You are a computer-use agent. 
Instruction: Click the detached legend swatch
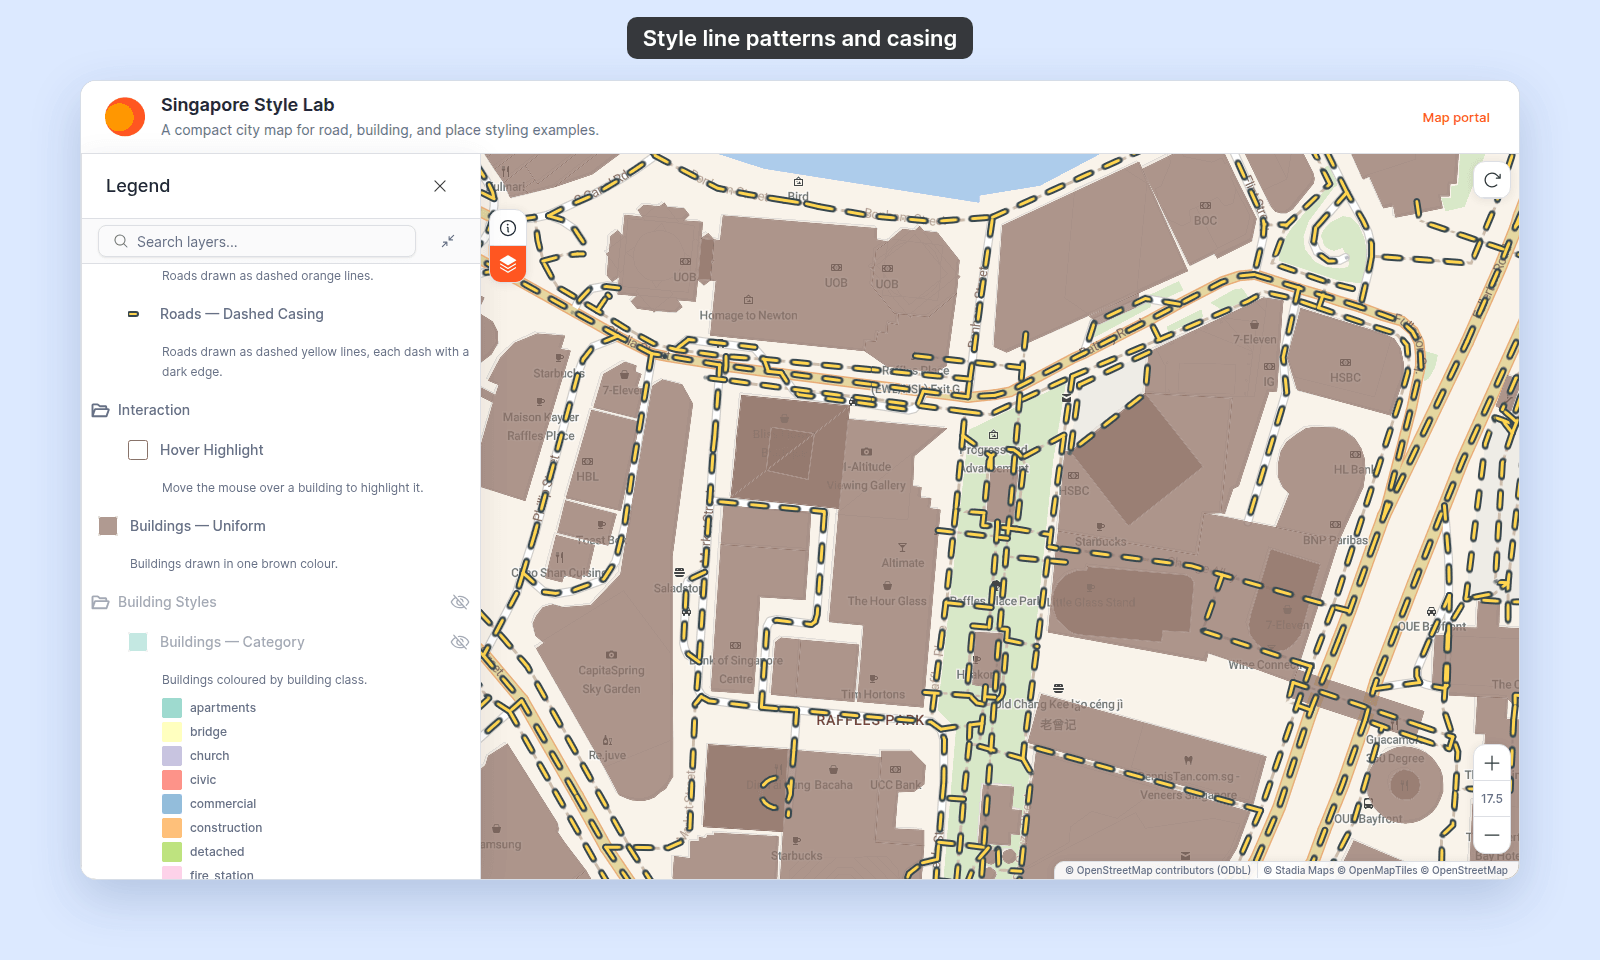coord(172,852)
